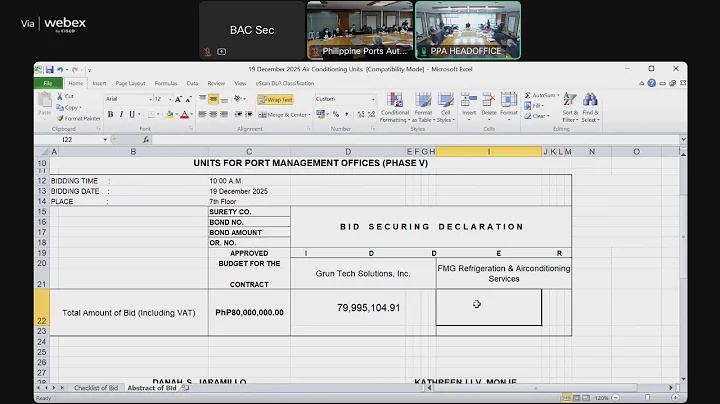The width and height of the screenshot is (720, 404).
Task: Click Insert Function fx icon
Action: tap(146, 140)
